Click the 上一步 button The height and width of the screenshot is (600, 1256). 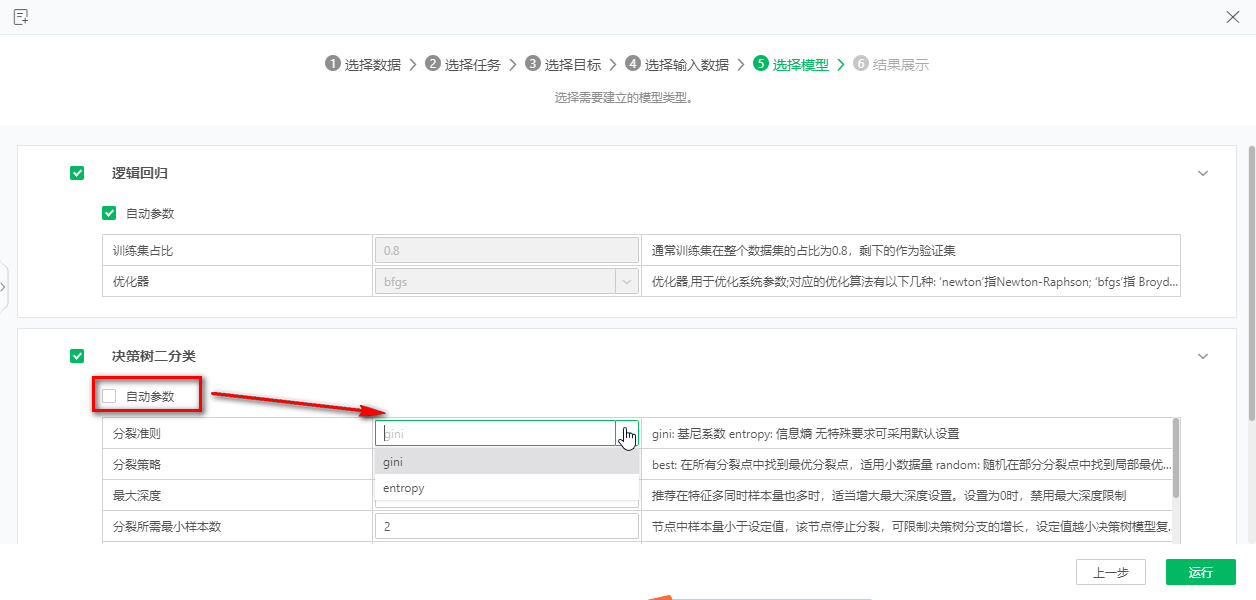(1110, 572)
